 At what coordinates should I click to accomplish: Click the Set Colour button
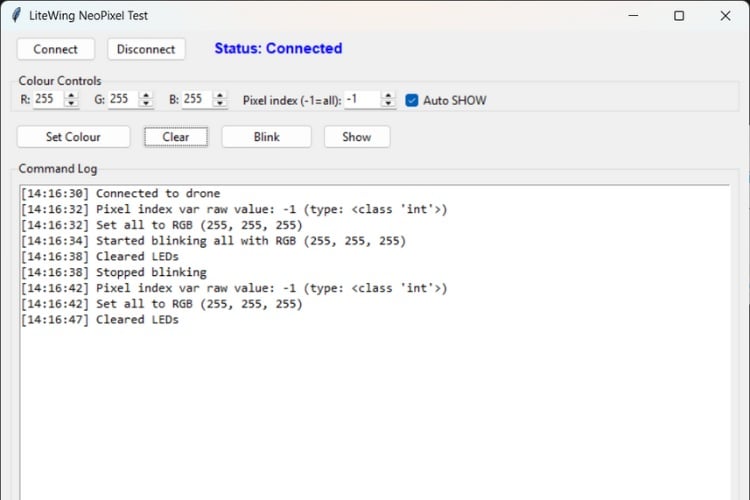coord(73,137)
